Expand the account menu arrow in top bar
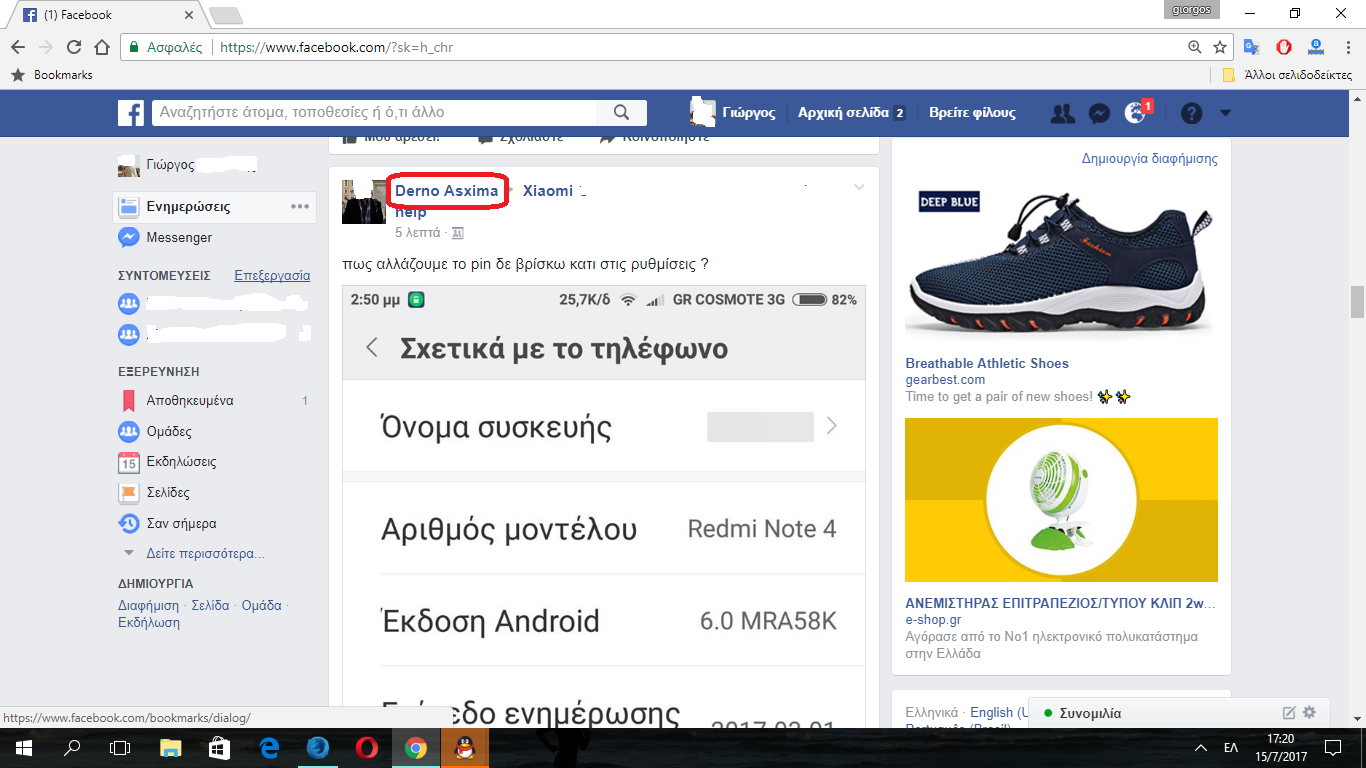The width and height of the screenshot is (1366, 768). [1226, 113]
